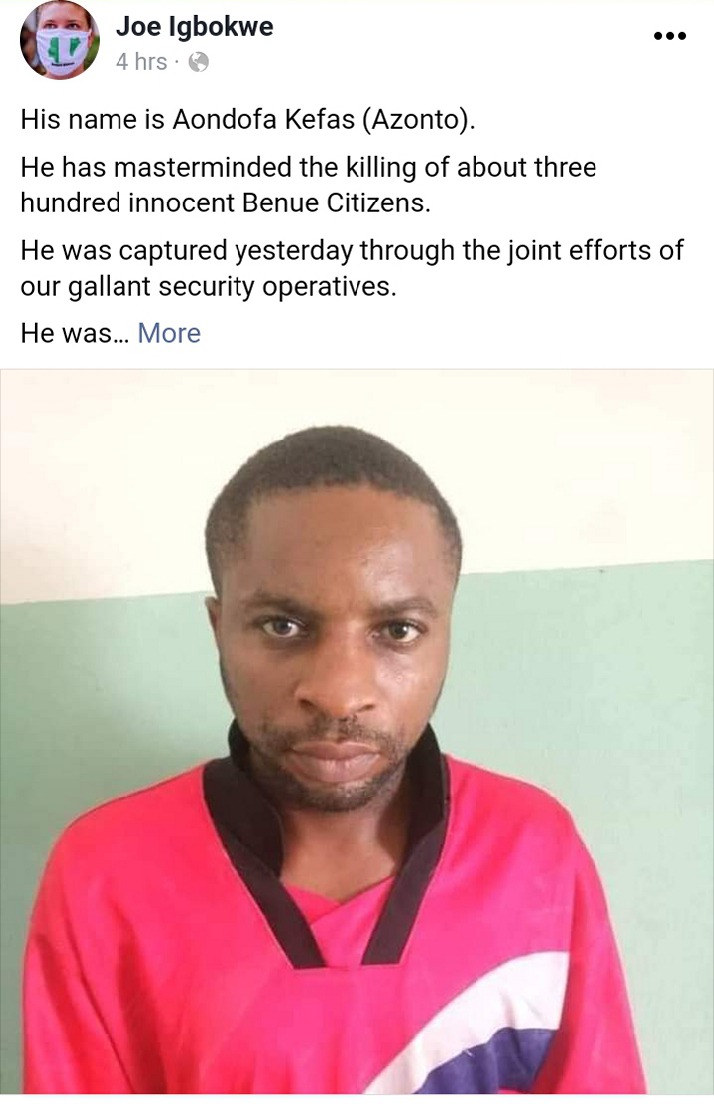Click the face mask in the profile avatar
This screenshot has height=1104, width=714.
(61, 51)
